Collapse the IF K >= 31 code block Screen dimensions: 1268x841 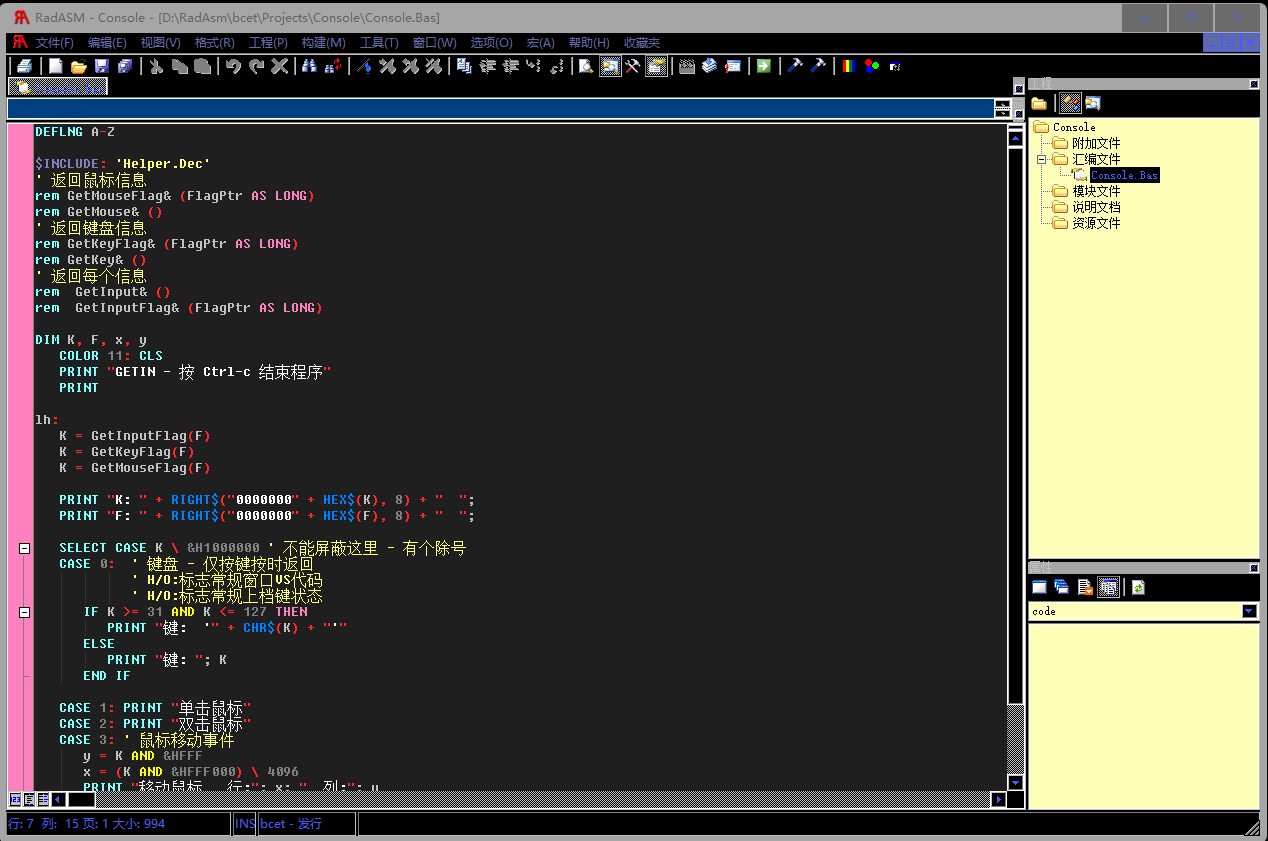pyautogui.click(x=25, y=612)
